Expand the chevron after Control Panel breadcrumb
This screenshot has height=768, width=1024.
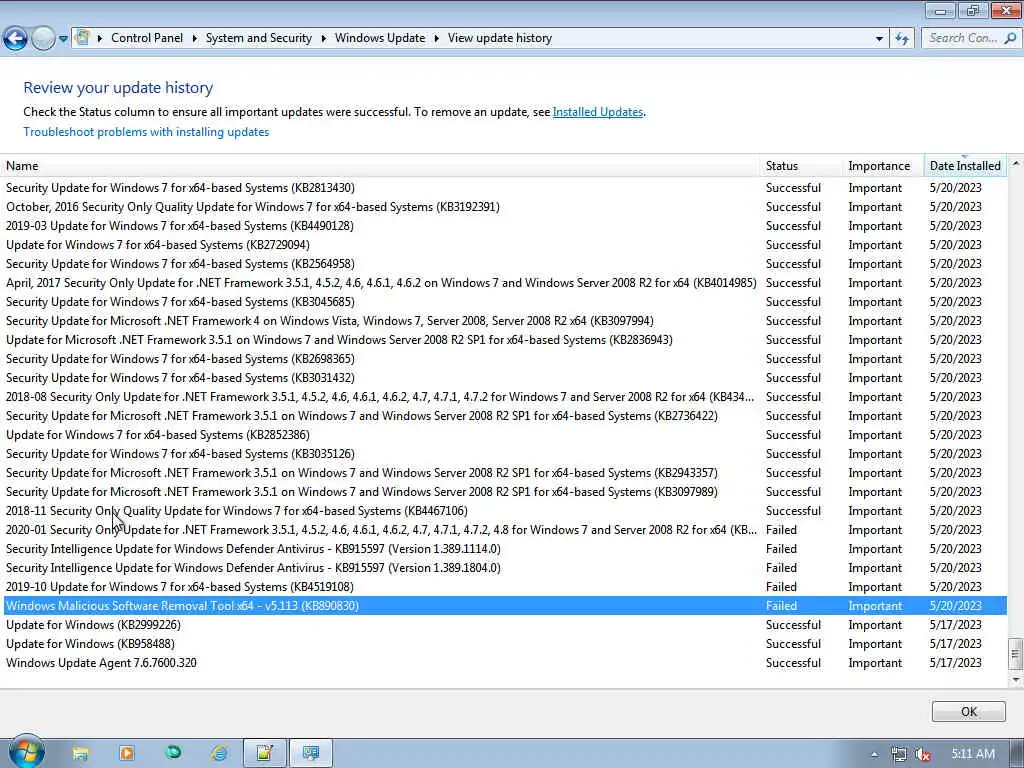tap(194, 38)
